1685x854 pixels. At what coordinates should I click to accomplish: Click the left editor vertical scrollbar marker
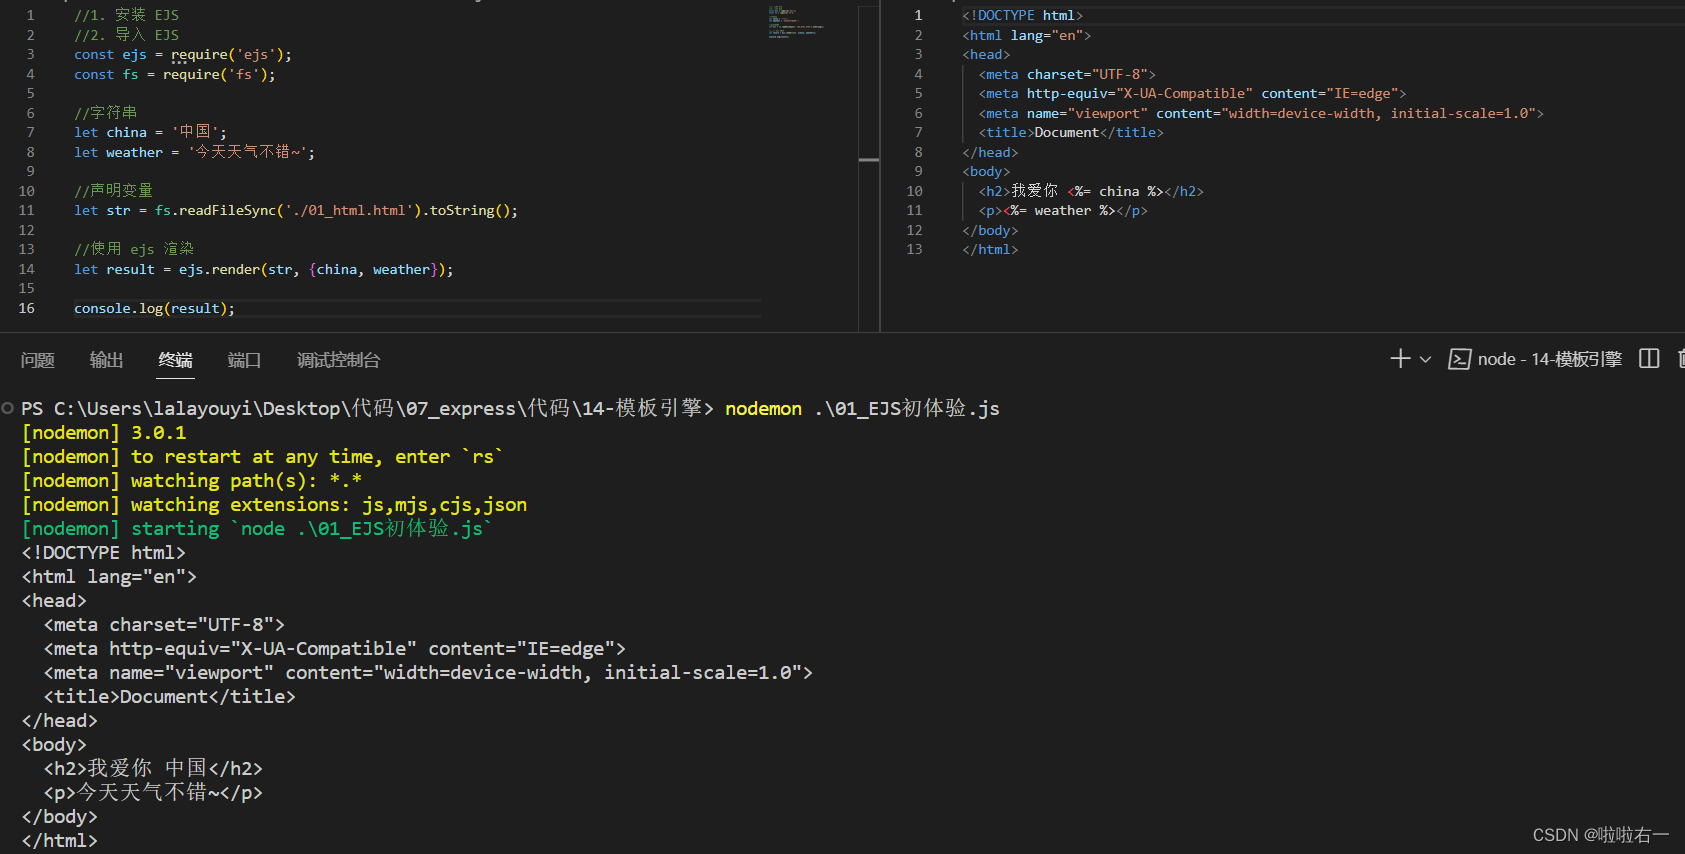click(x=869, y=160)
